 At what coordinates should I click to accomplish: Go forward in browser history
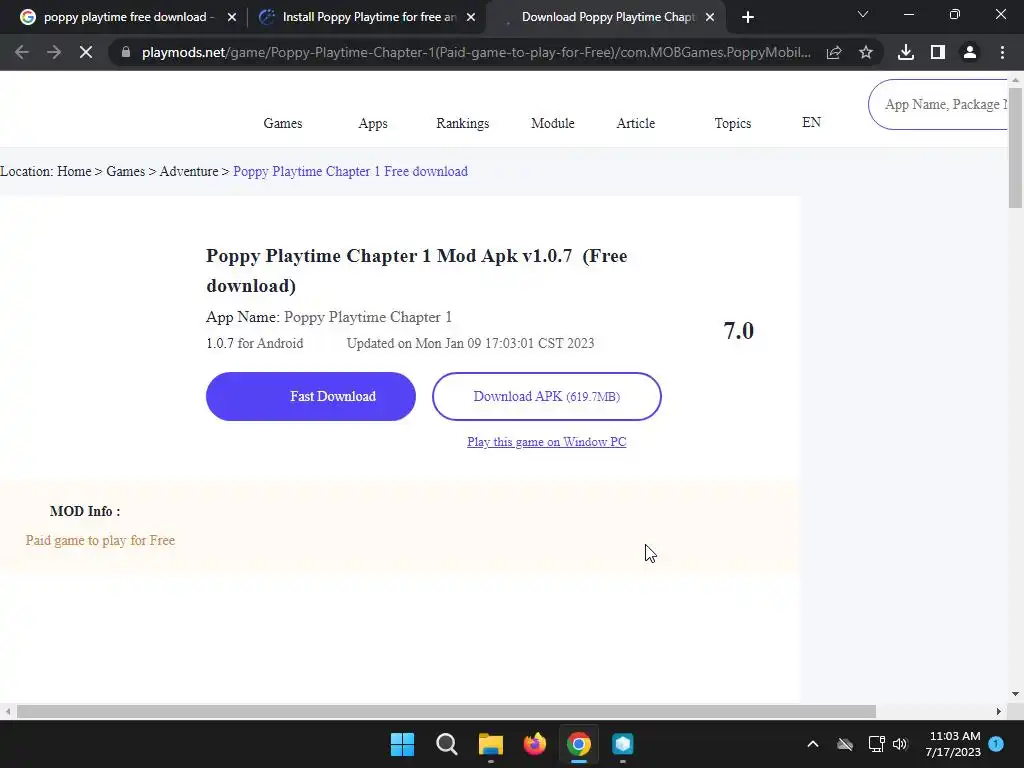tap(54, 52)
